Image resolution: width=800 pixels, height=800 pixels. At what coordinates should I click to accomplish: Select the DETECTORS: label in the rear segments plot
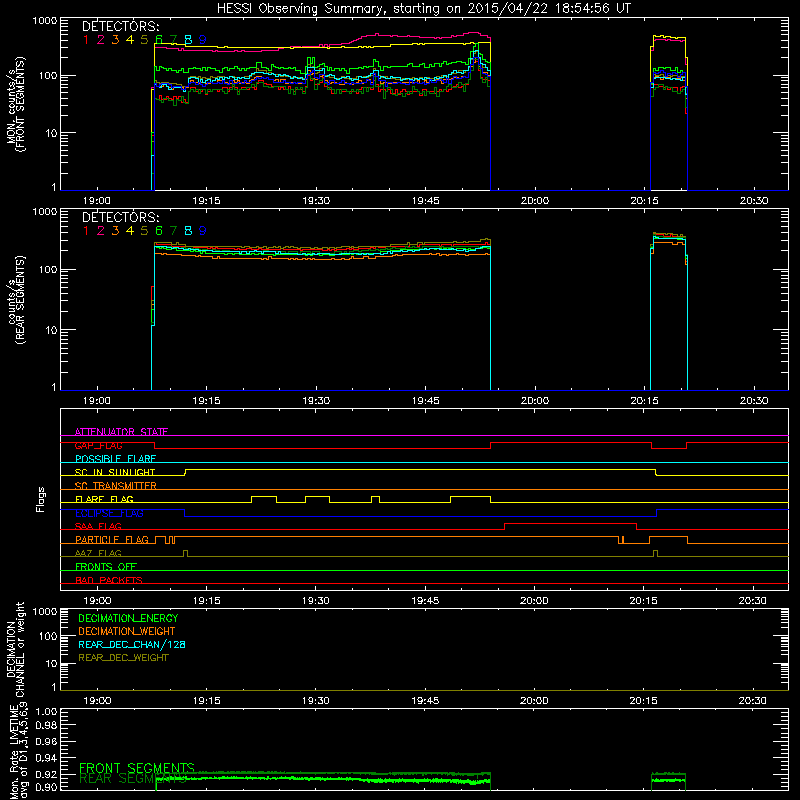[x=120, y=218]
